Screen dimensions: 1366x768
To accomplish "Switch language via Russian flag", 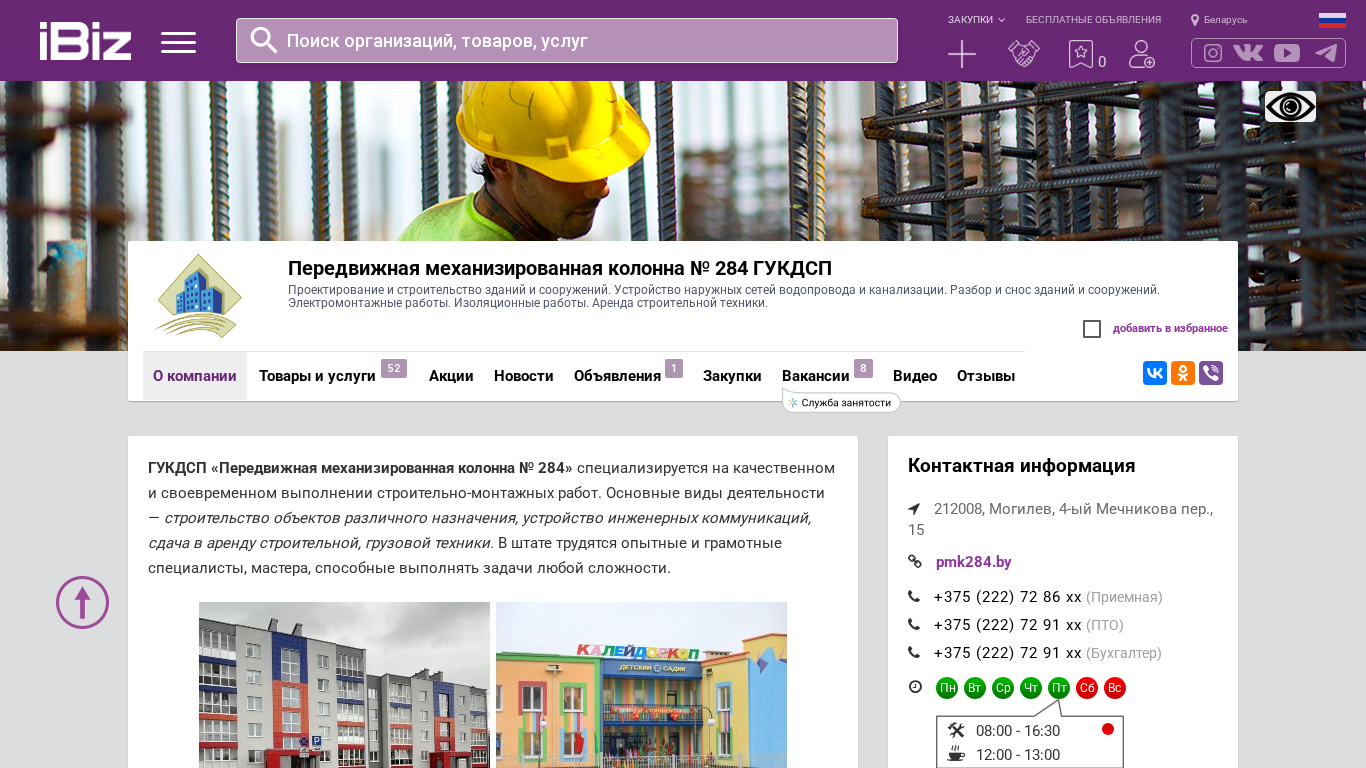I will pos(1332,20).
